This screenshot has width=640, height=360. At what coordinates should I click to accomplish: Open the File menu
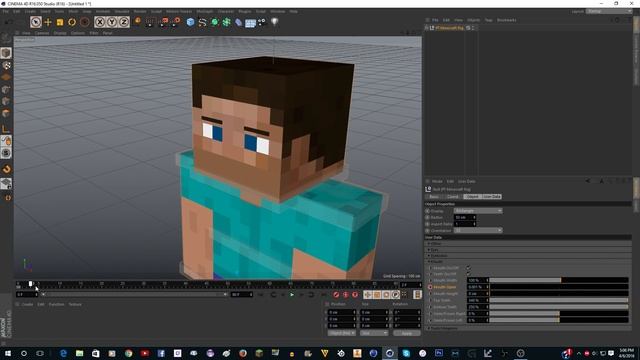click(x=5, y=11)
